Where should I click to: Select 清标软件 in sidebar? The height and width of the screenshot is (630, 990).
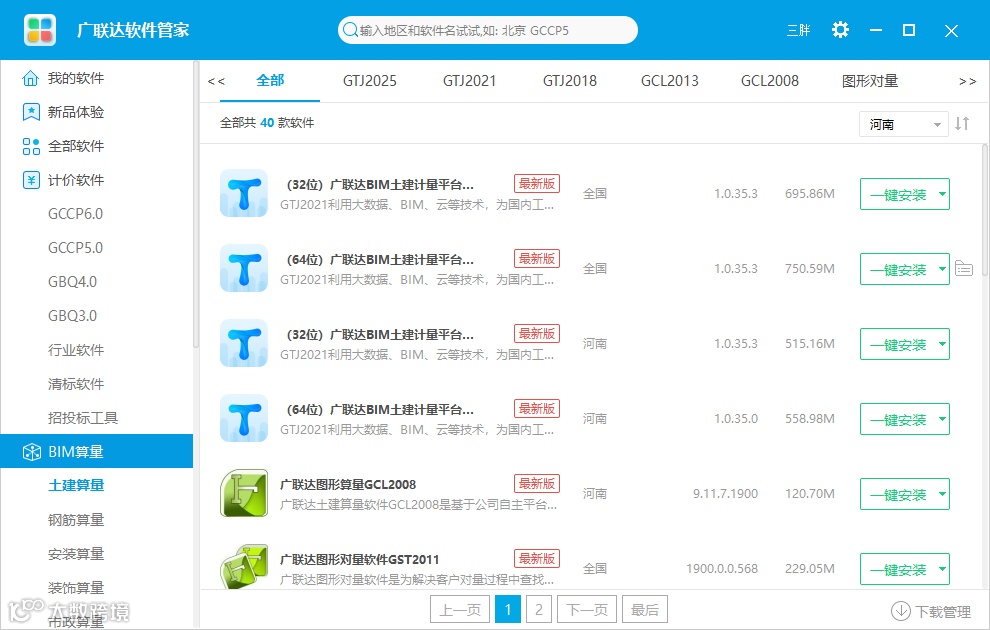(76, 384)
